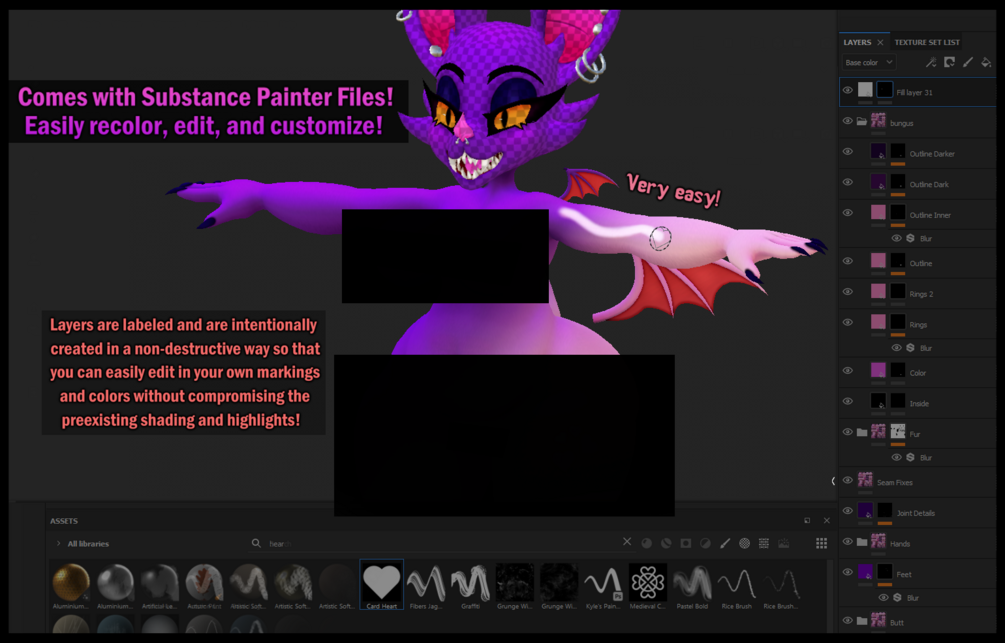Viewport: 1005px width, 643px height.
Task: Select the Graffiti brush asset
Action: click(x=470, y=587)
